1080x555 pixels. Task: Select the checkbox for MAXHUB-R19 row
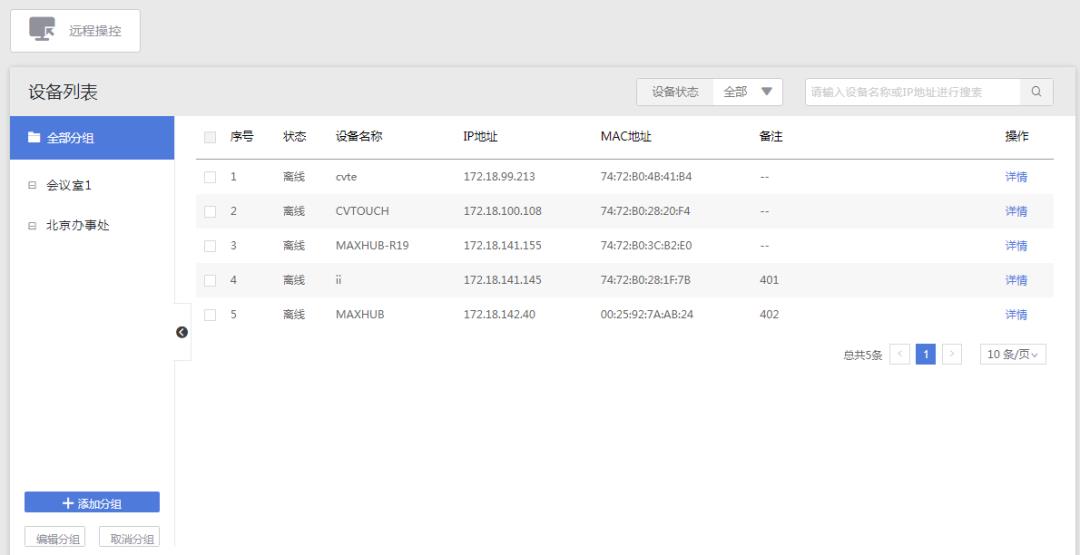point(210,246)
